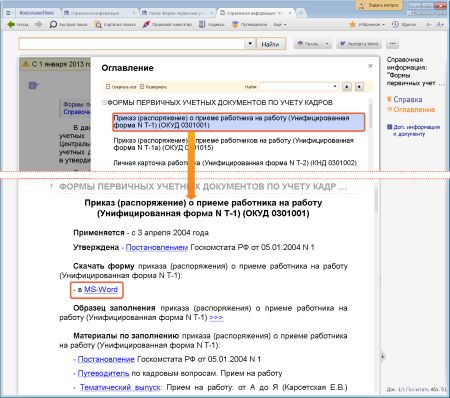Click the Найти field in Оглавление

[x=296, y=87]
